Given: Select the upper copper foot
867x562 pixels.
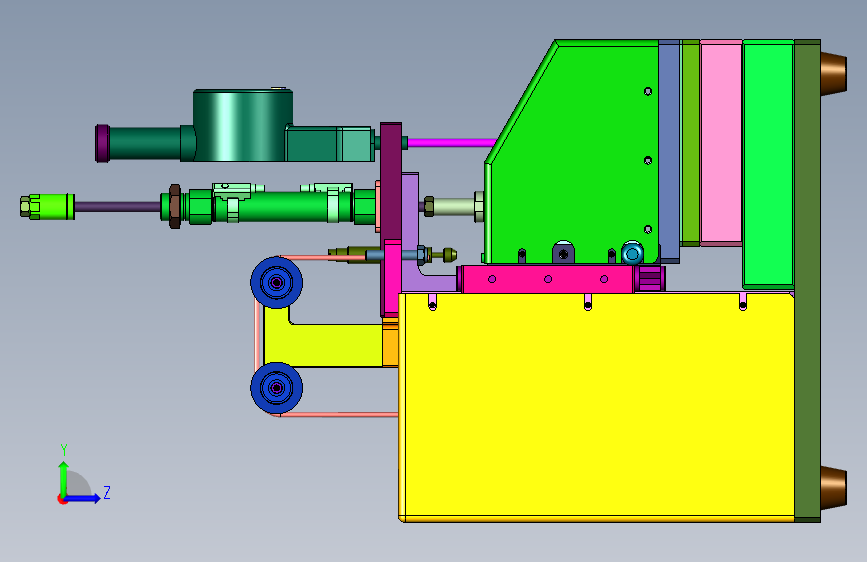Looking at the screenshot, I should coord(834,73).
